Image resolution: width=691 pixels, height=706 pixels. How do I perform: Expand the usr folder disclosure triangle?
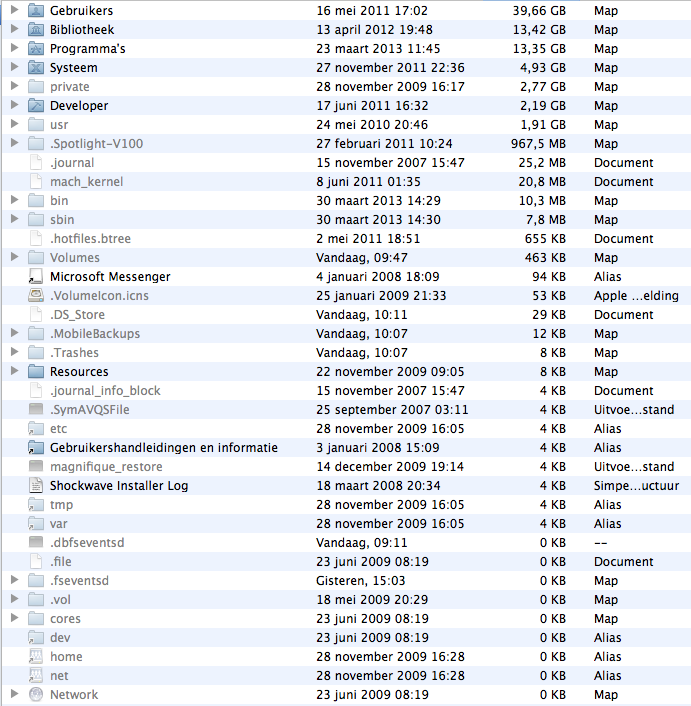pyautogui.click(x=14, y=123)
